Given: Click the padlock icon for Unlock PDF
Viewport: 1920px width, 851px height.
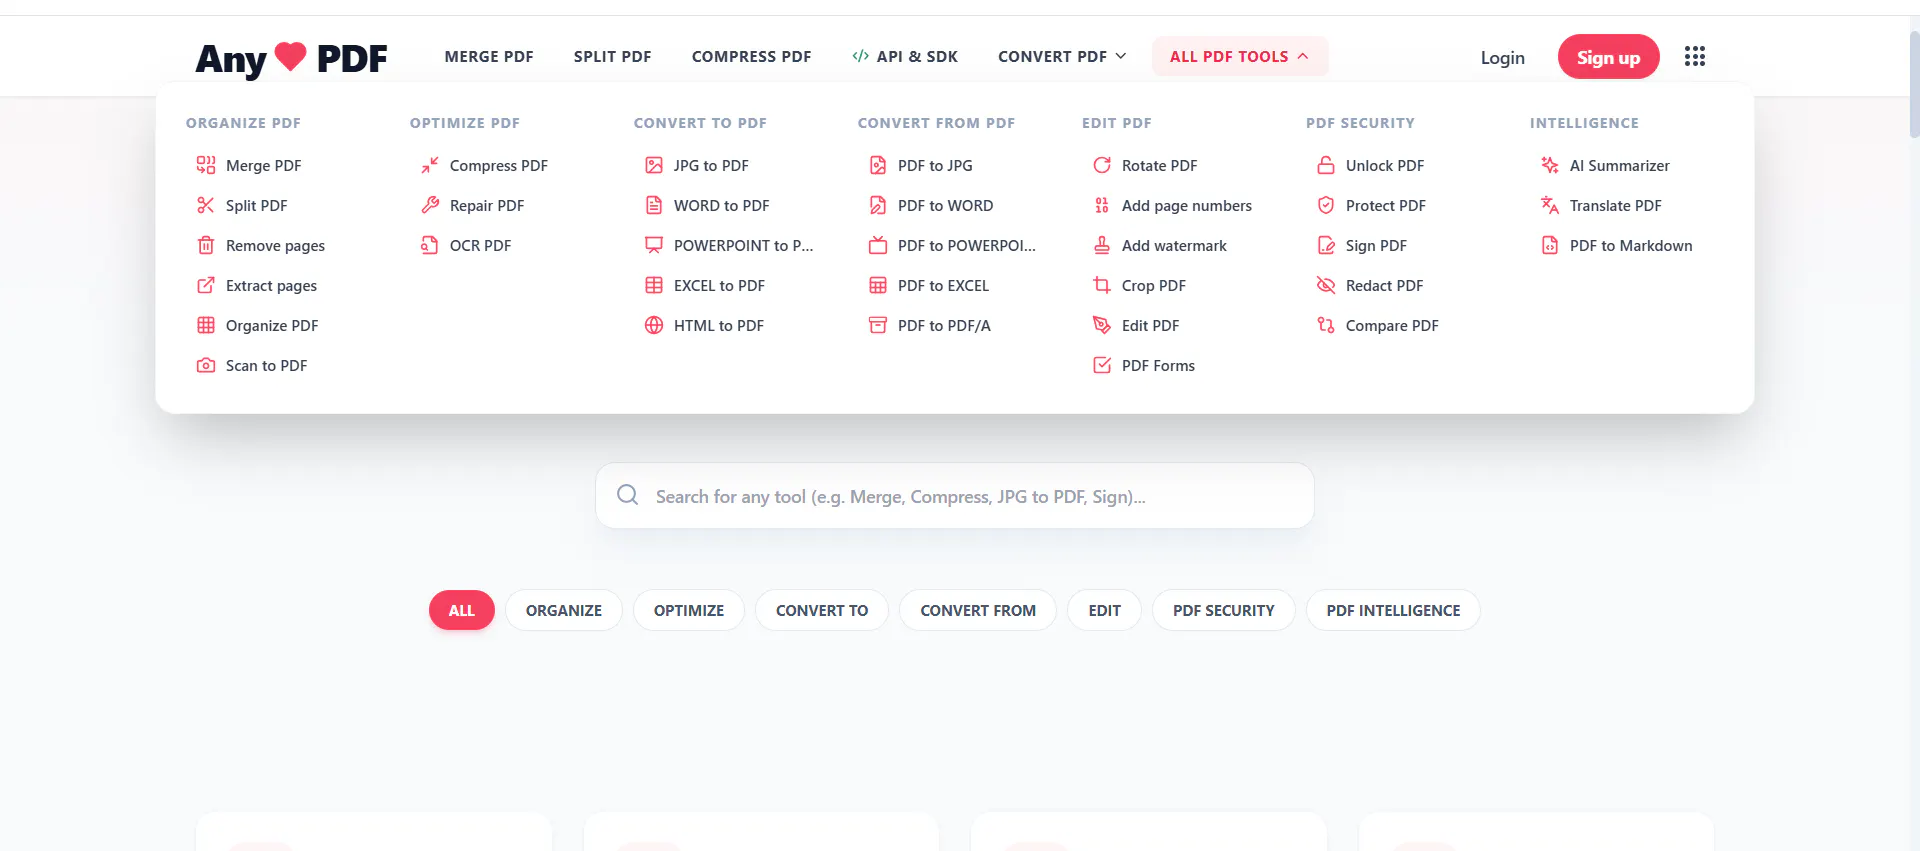Looking at the screenshot, I should click(x=1326, y=165).
